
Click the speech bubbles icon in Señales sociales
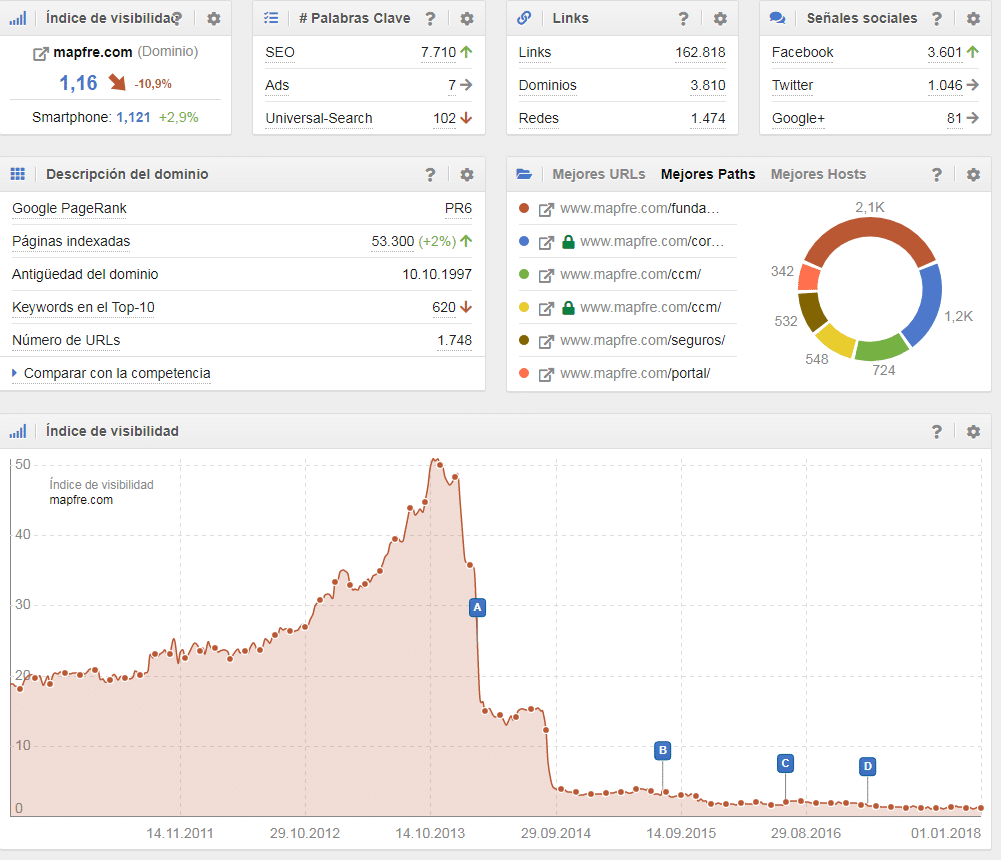click(777, 18)
